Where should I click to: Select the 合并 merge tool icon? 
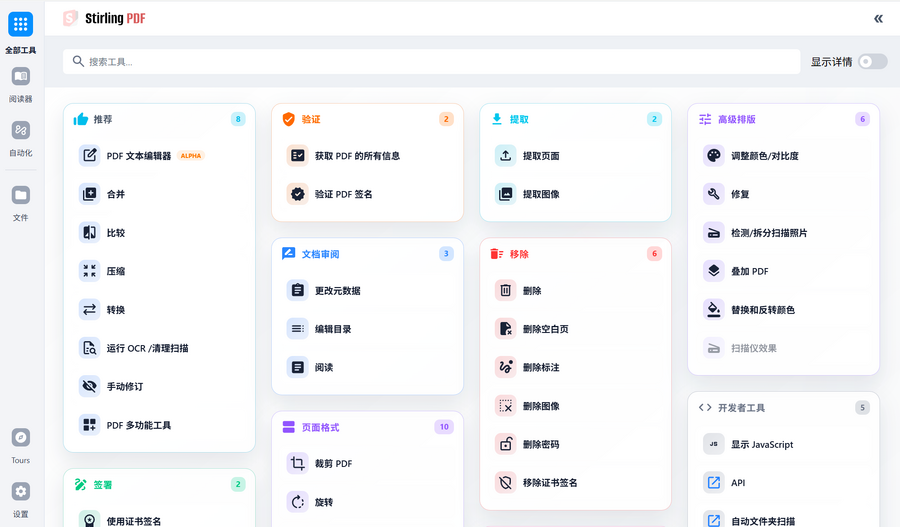[x=90, y=194]
